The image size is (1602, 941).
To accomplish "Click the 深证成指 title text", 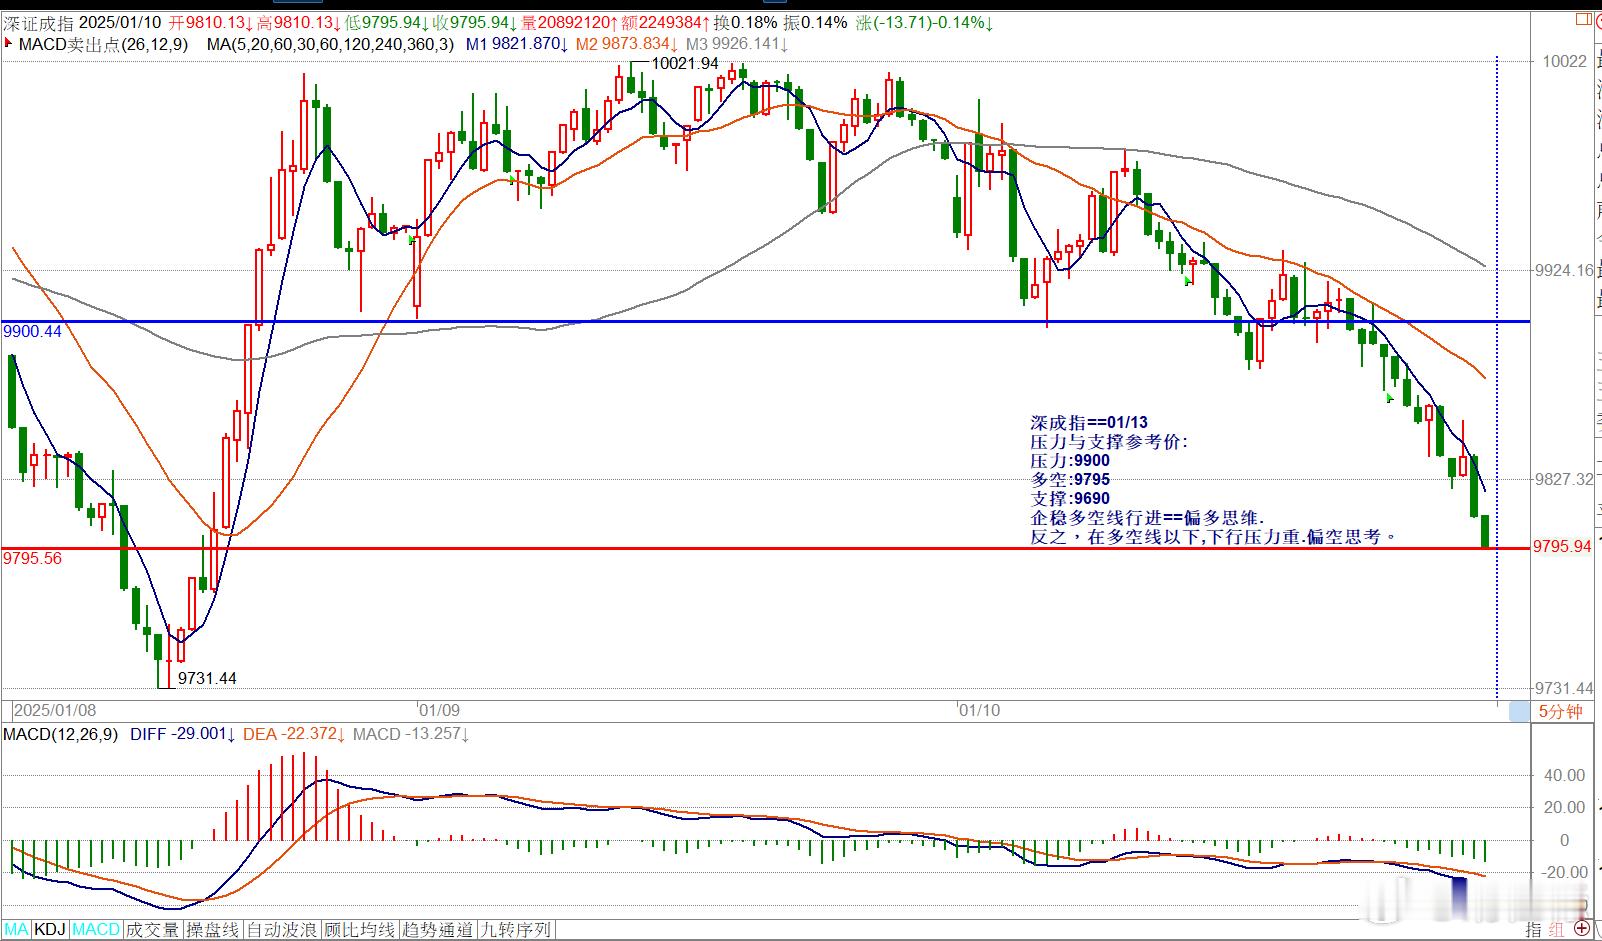I will pyautogui.click(x=38, y=23).
